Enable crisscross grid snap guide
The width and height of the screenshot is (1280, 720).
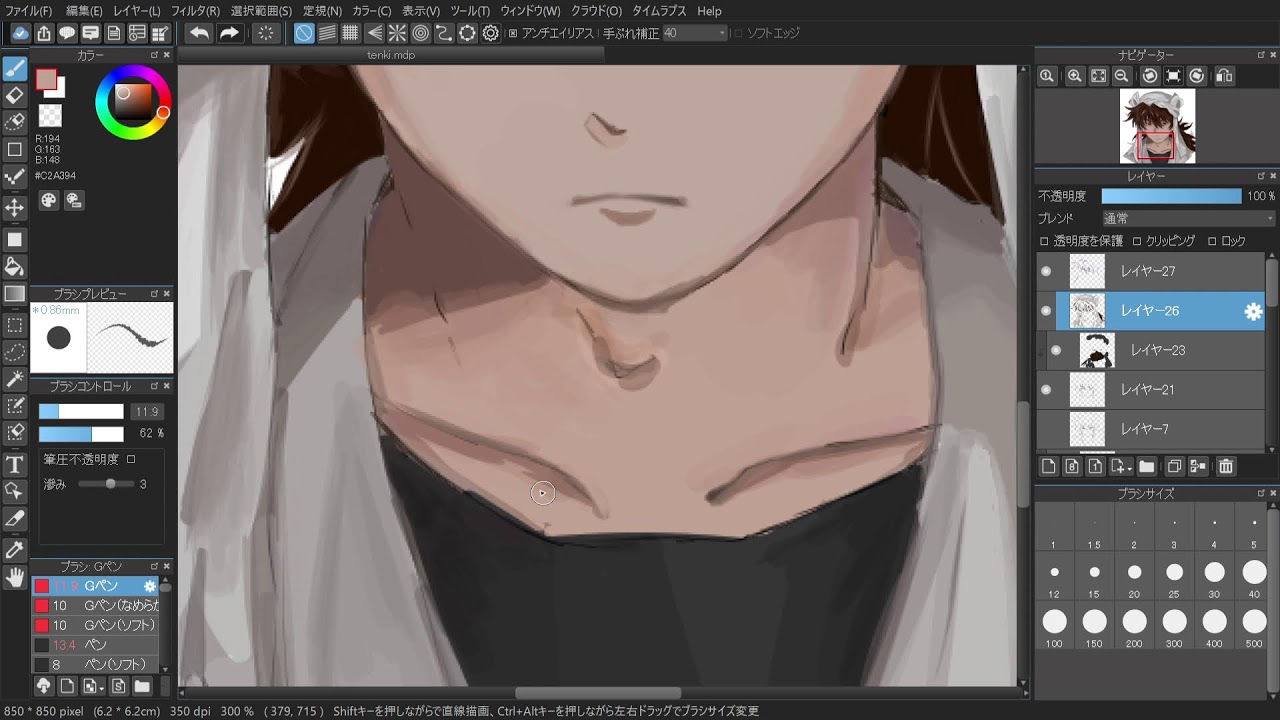[x=350, y=33]
